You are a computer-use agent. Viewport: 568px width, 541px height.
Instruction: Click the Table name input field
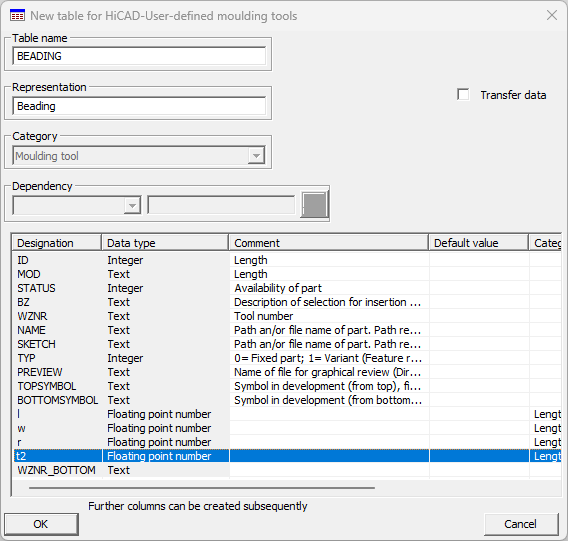(139, 56)
